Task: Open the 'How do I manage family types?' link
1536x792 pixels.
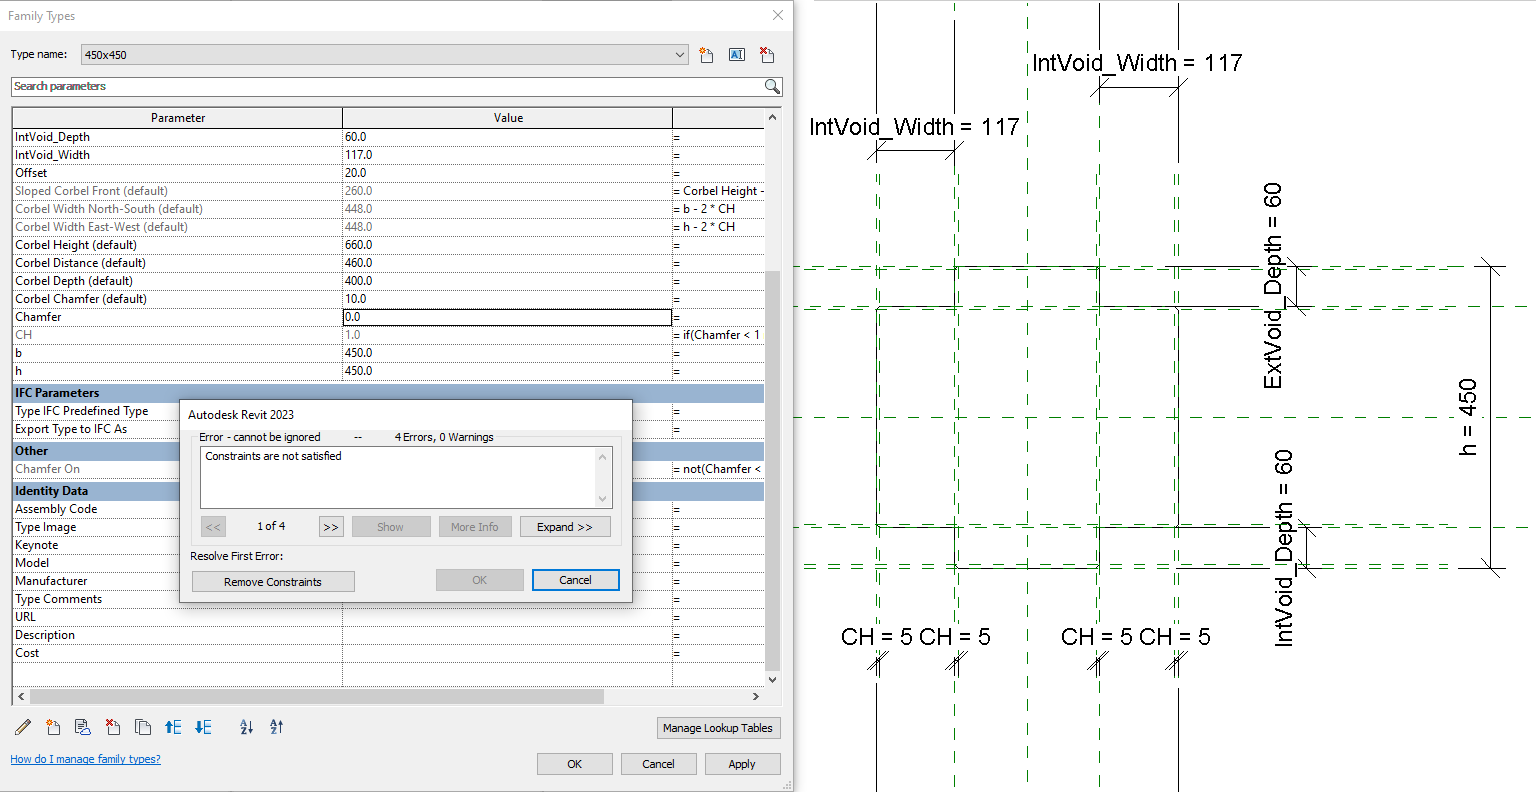Action: [85, 759]
